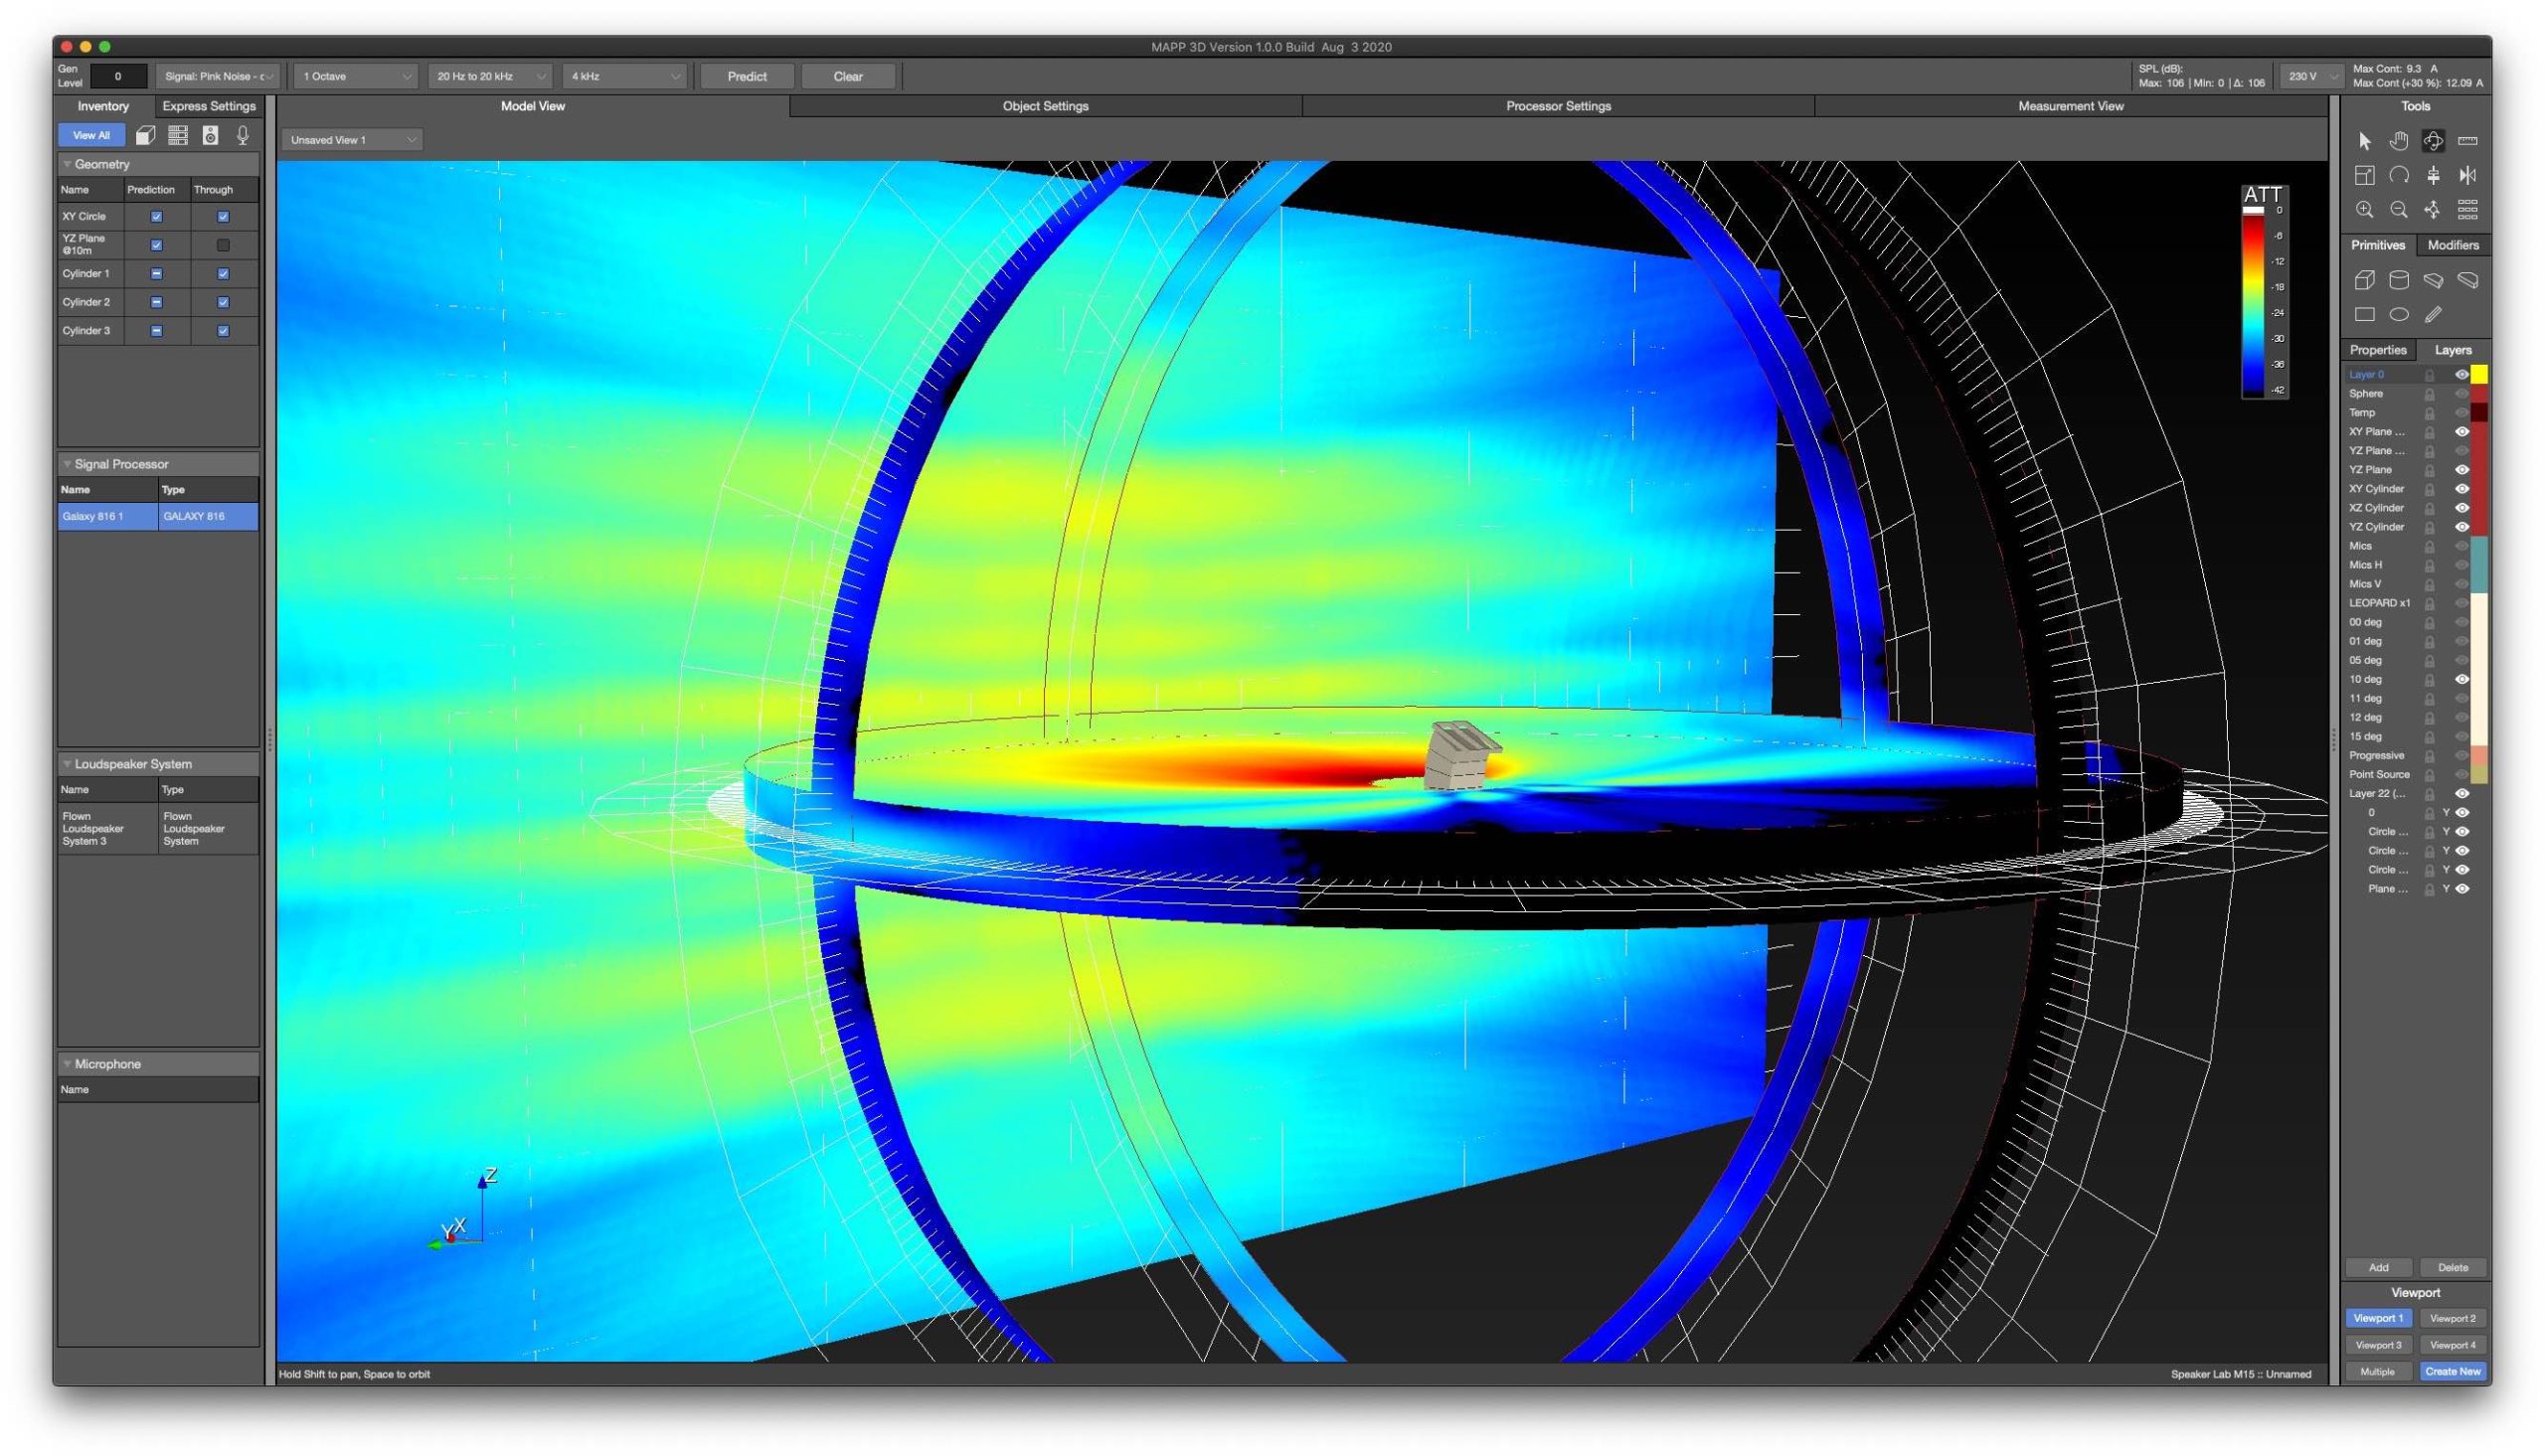Toggle Prediction checkbox for Cylinder 3
Screen dimensions: 2545x1456
(156, 331)
